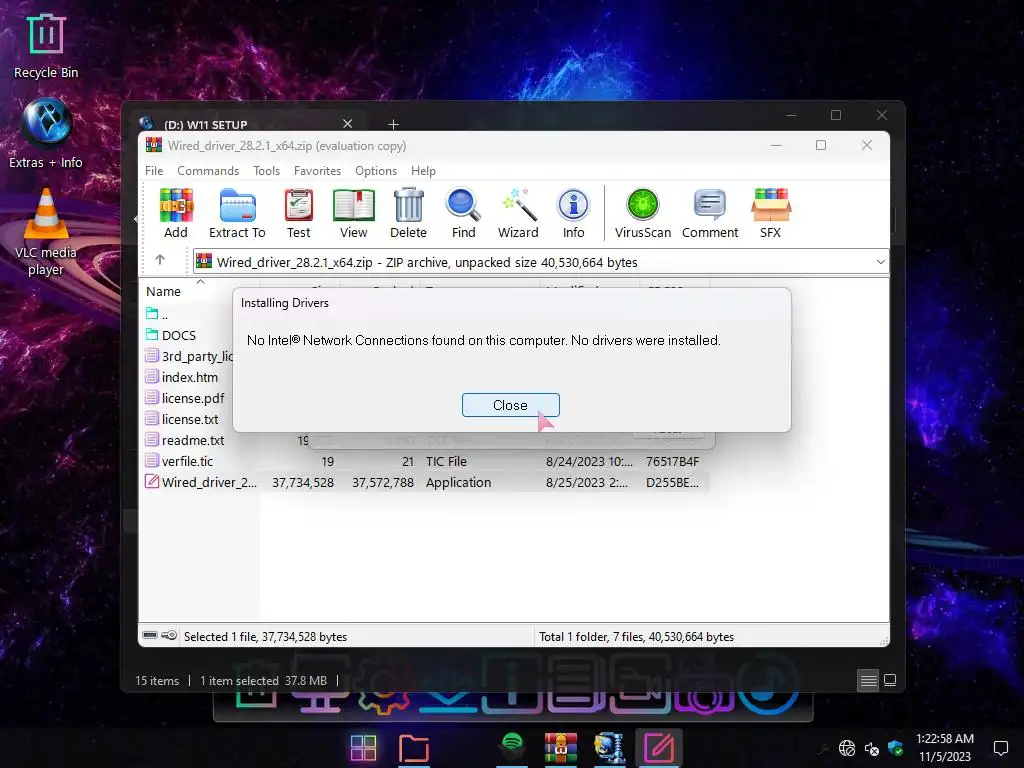
Task: Open the VLC media player desktop icon
Action: (46, 232)
